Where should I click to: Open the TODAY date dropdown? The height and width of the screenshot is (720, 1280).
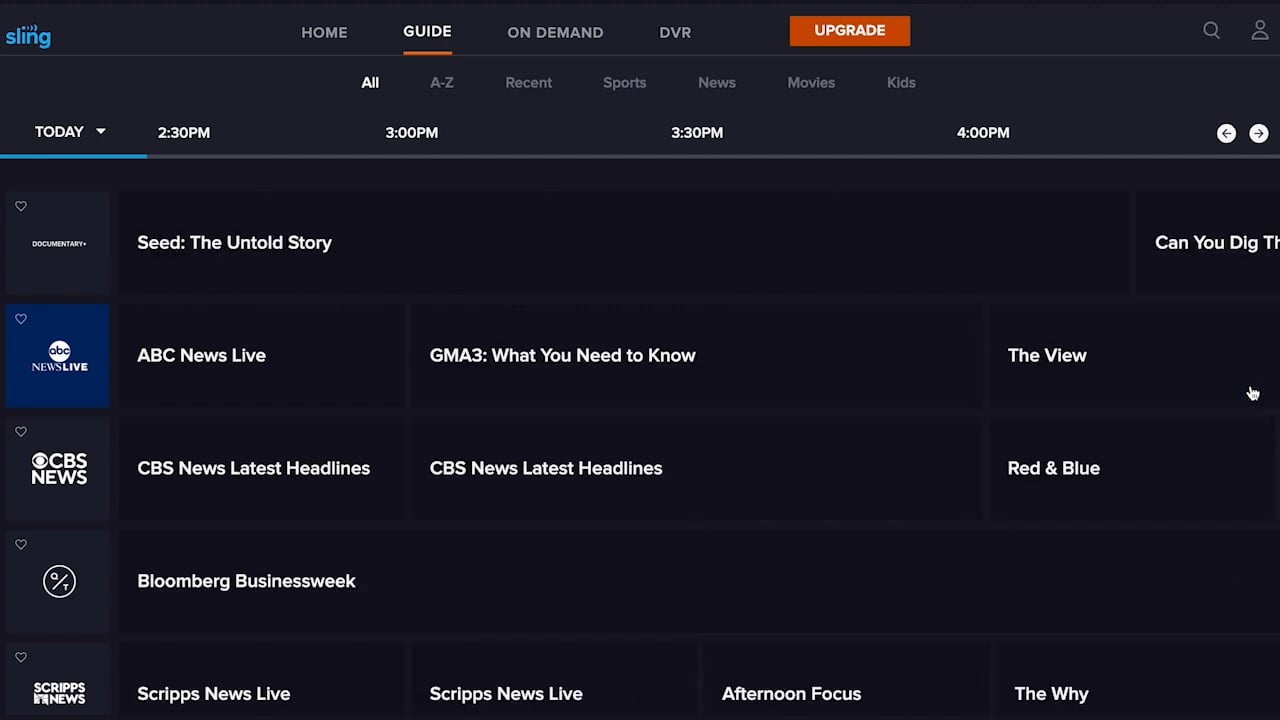pyautogui.click(x=70, y=131)
